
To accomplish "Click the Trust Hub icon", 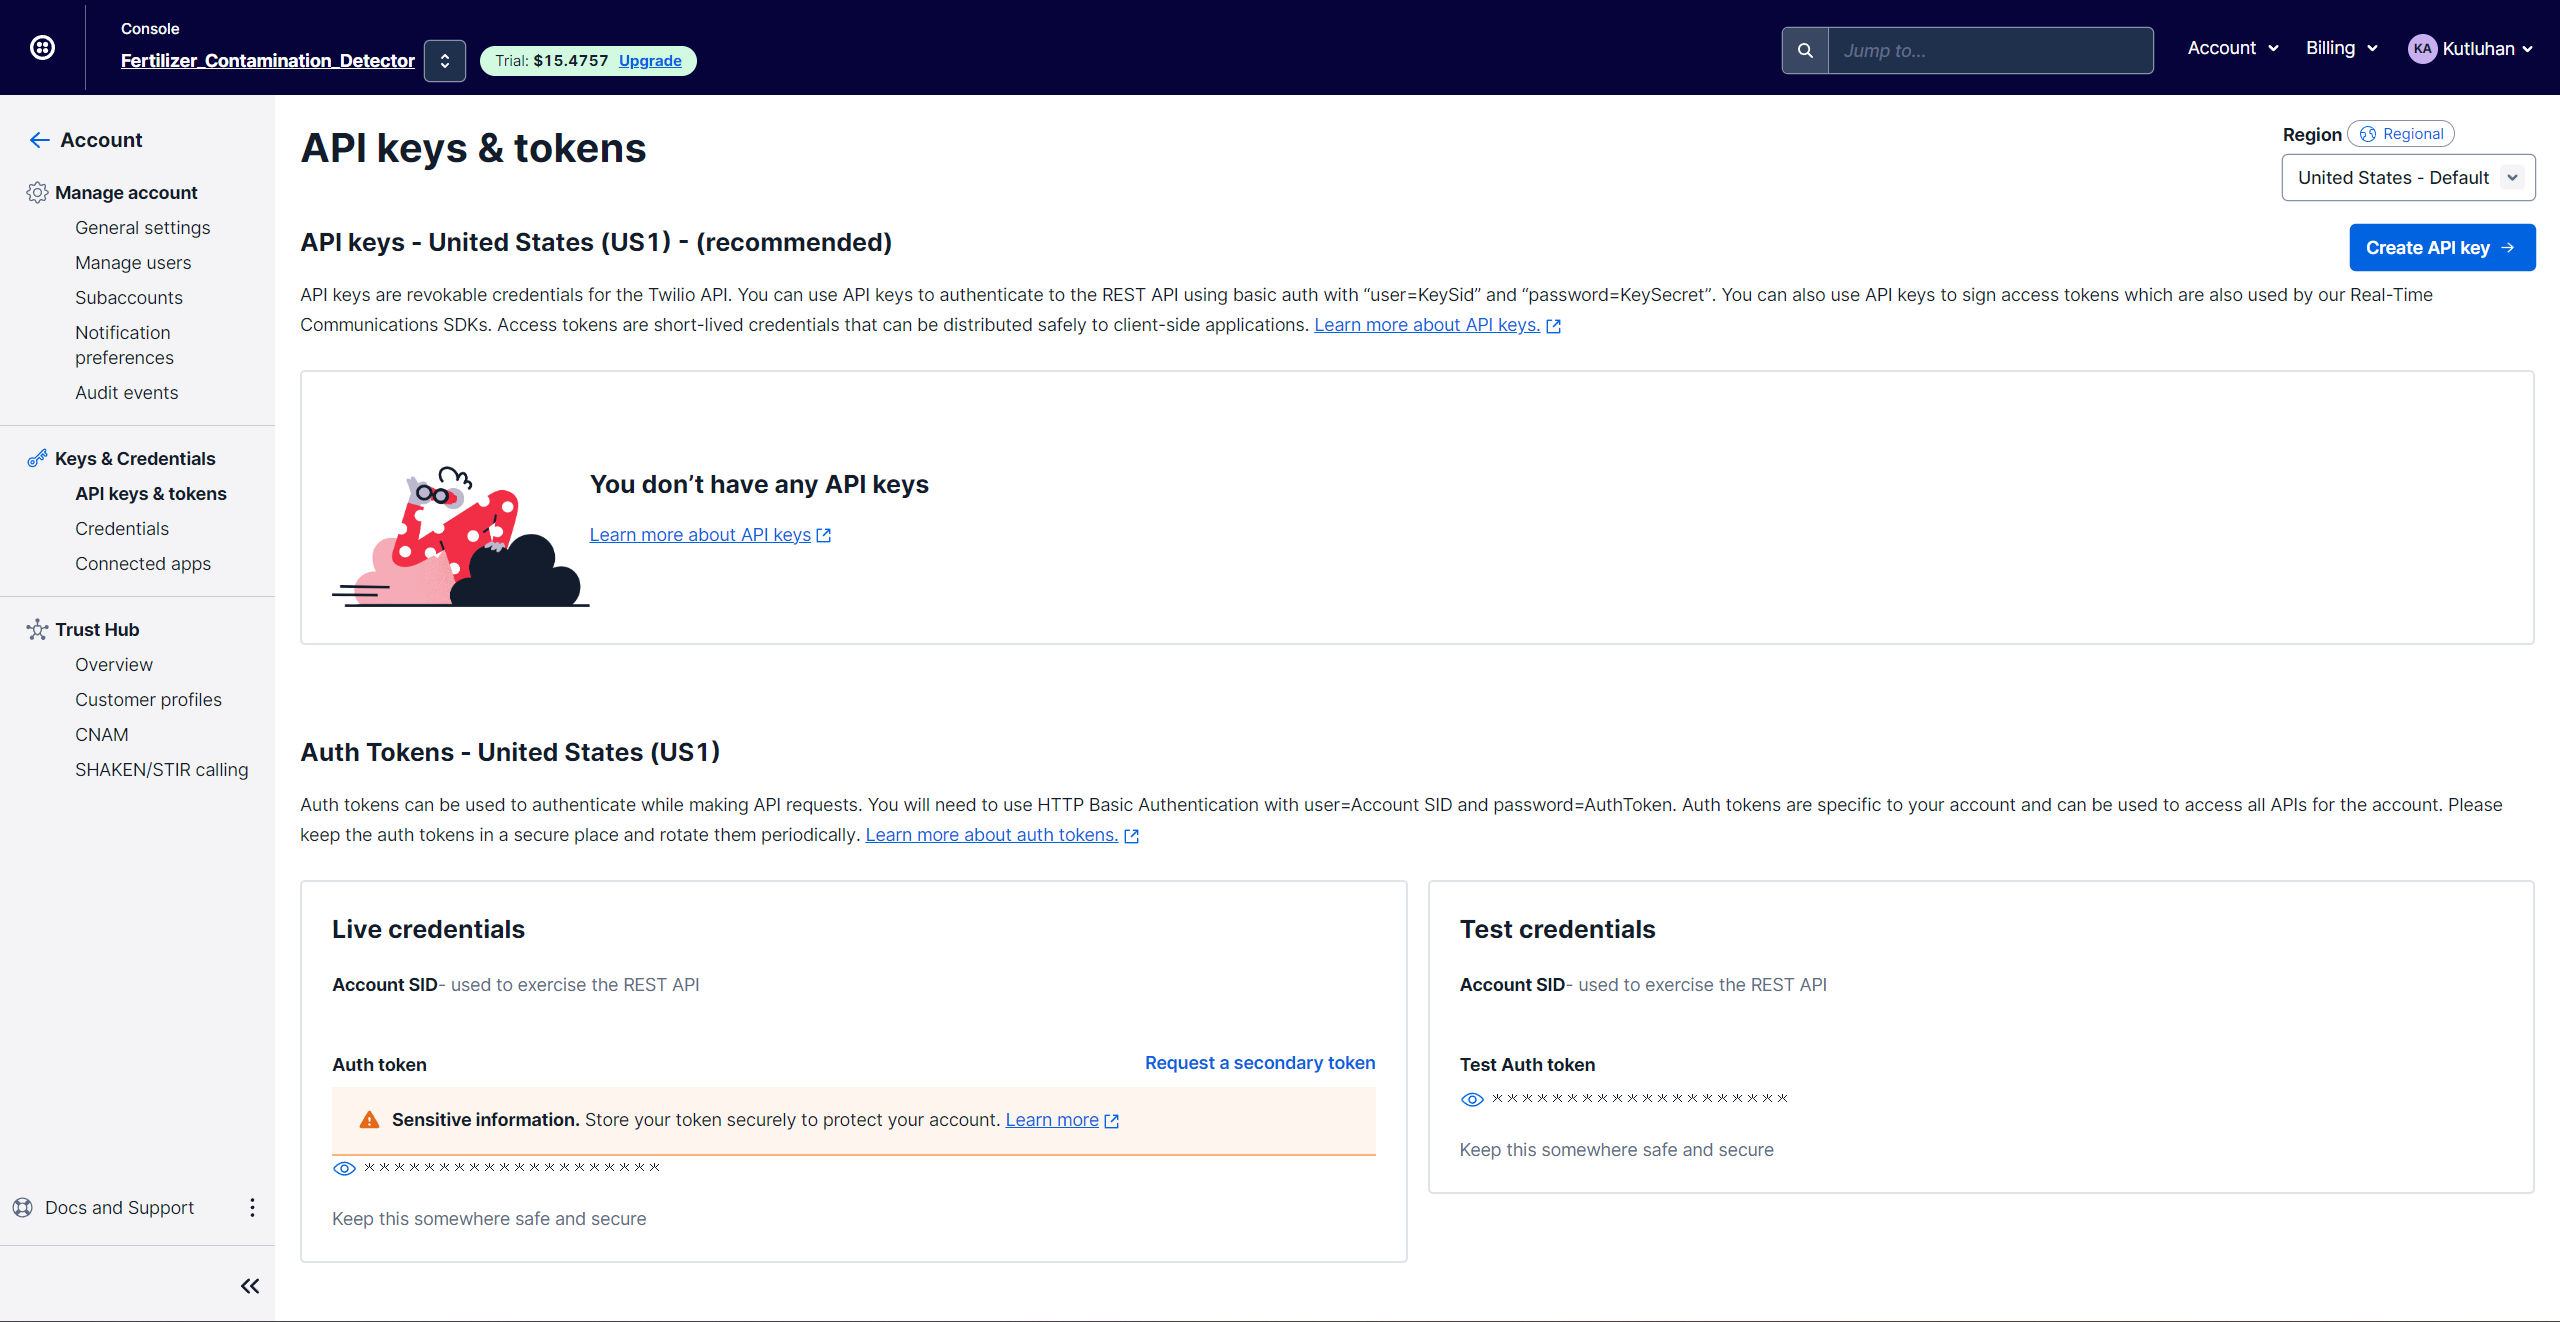I will click(36, 629).
